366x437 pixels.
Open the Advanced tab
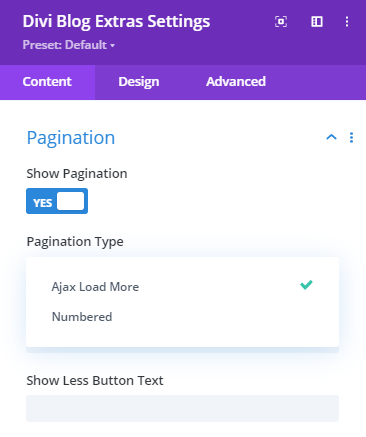236,81
